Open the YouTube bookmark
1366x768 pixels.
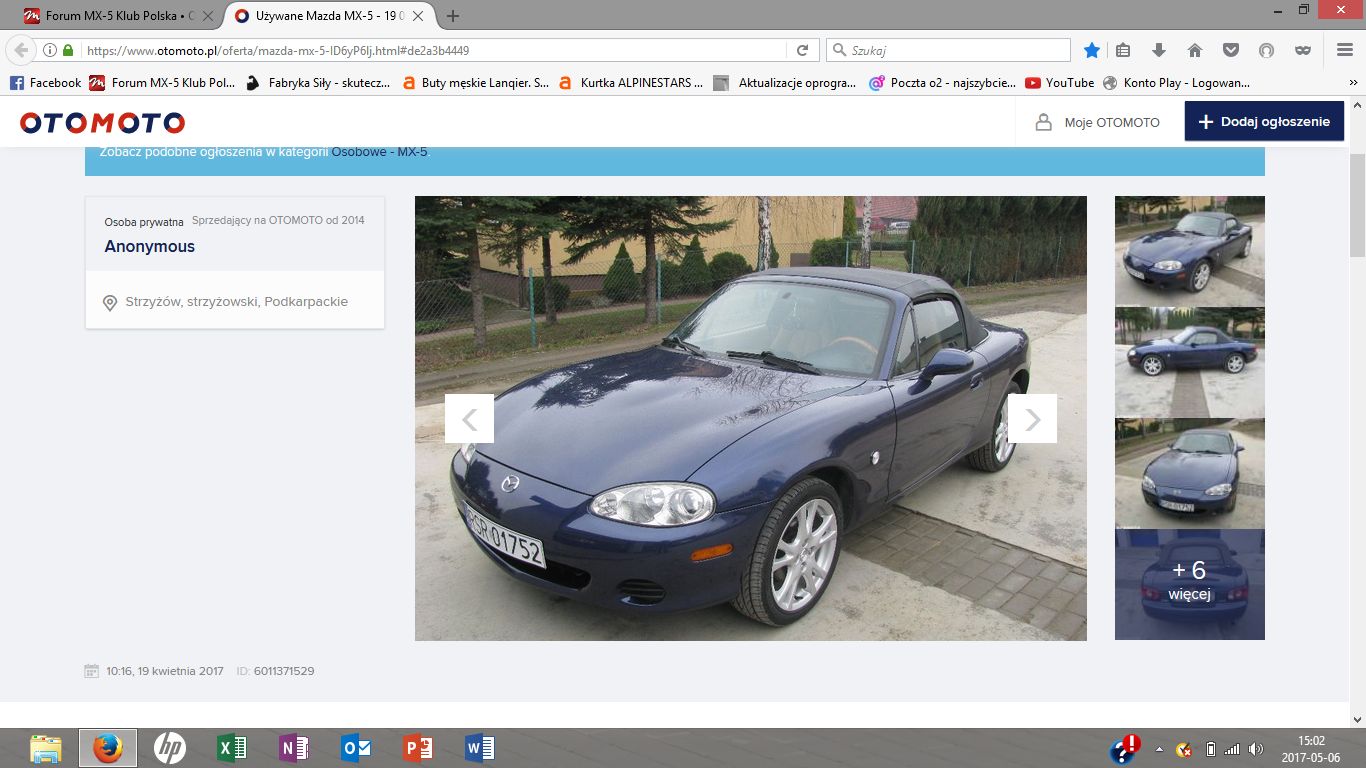coord(1059,83)
